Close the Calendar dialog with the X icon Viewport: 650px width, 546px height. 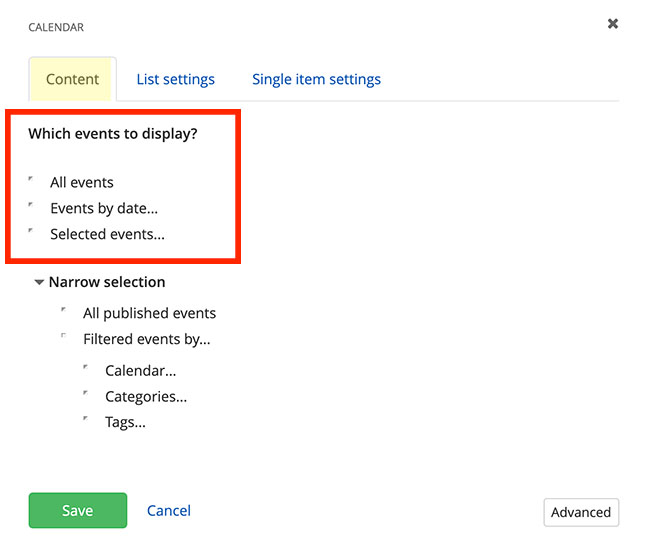[x=613, y=23]
